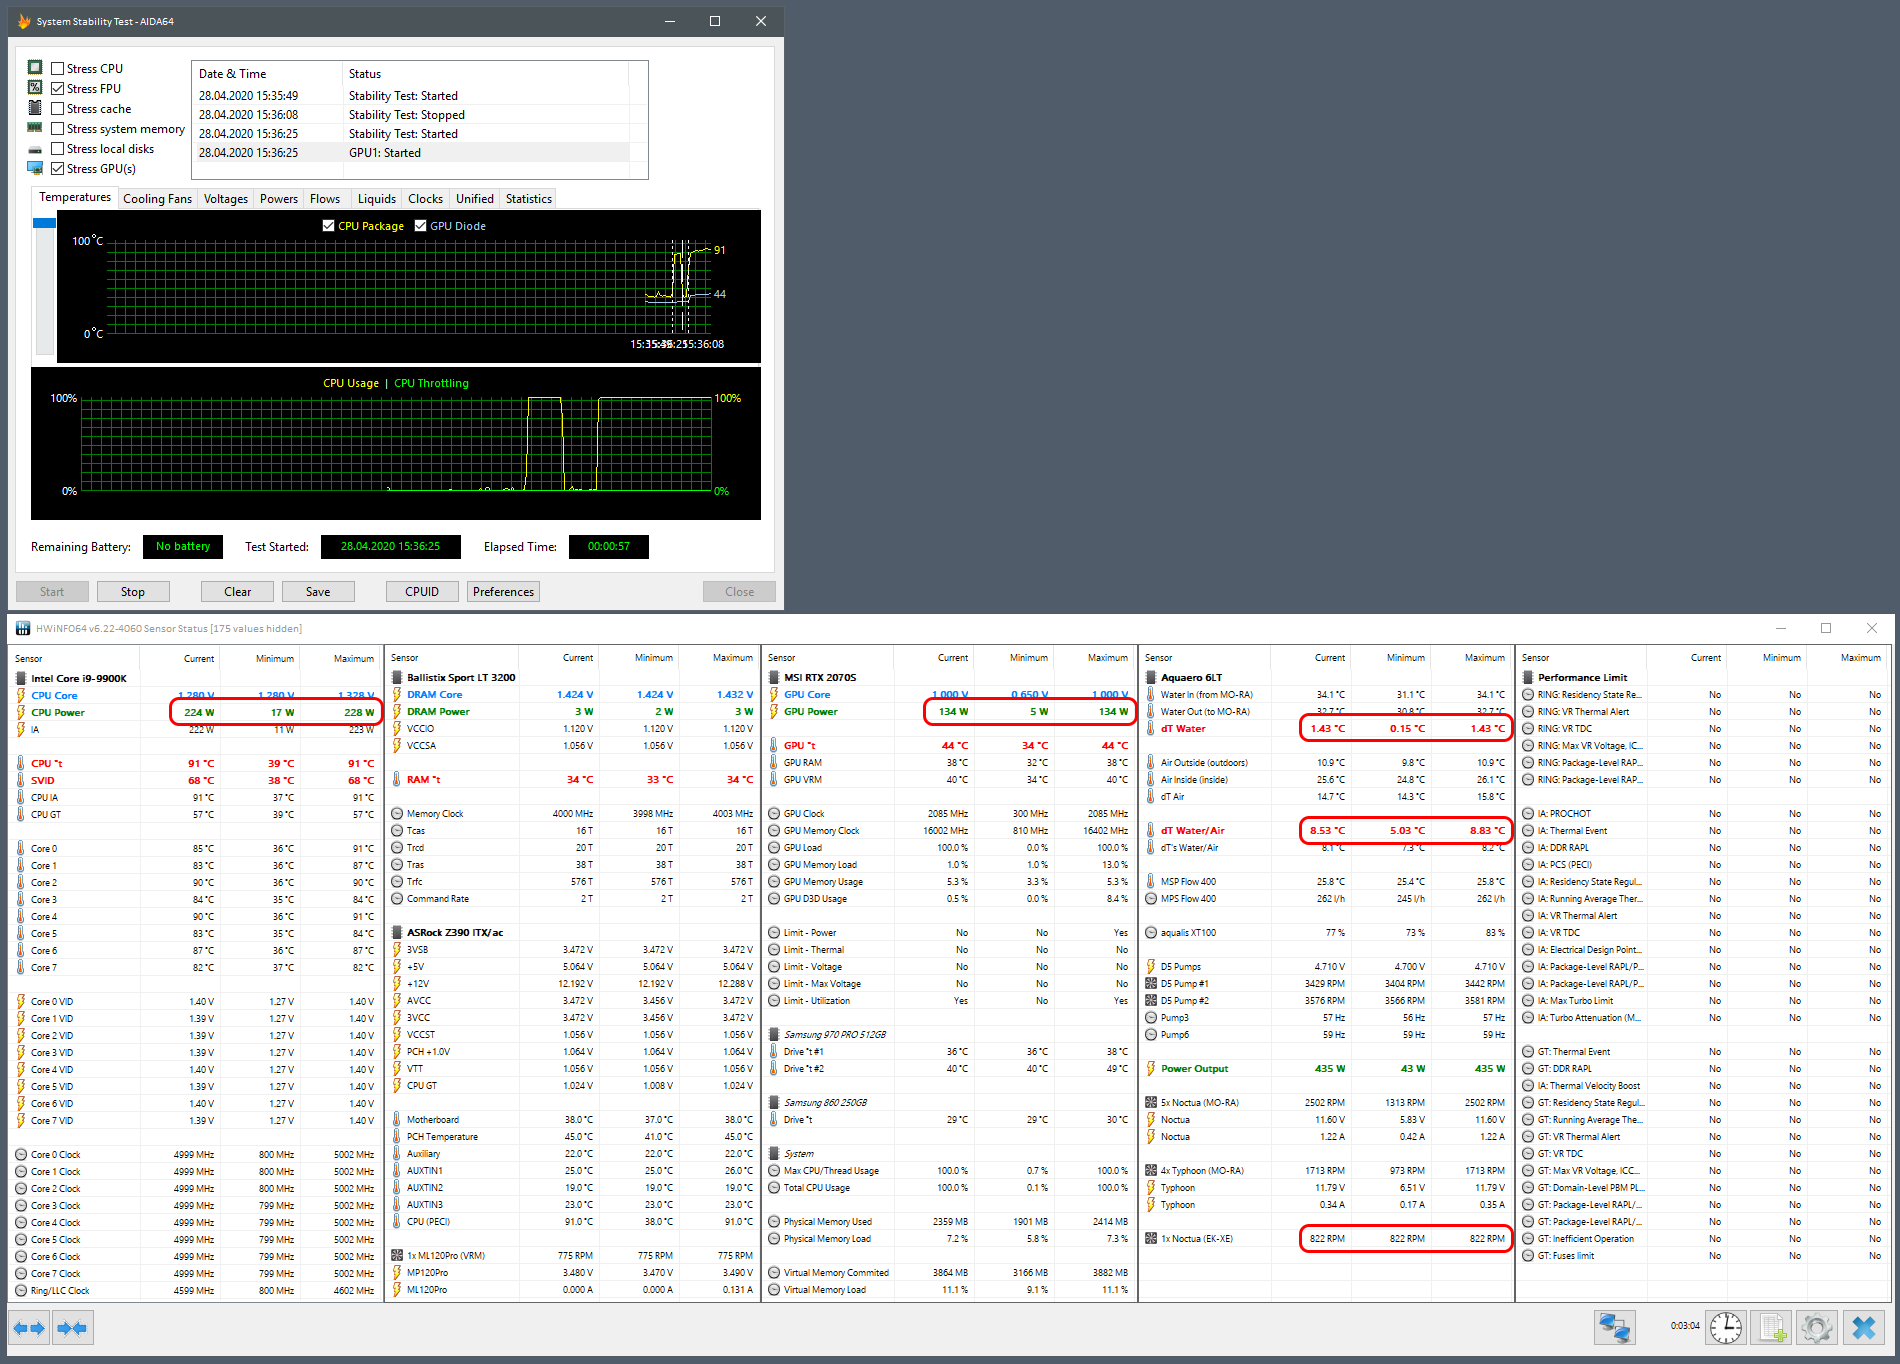The image size is (1900, 1364).
Task: Click the icon beside aqualis XT100
Action: tap(1151, 932)
